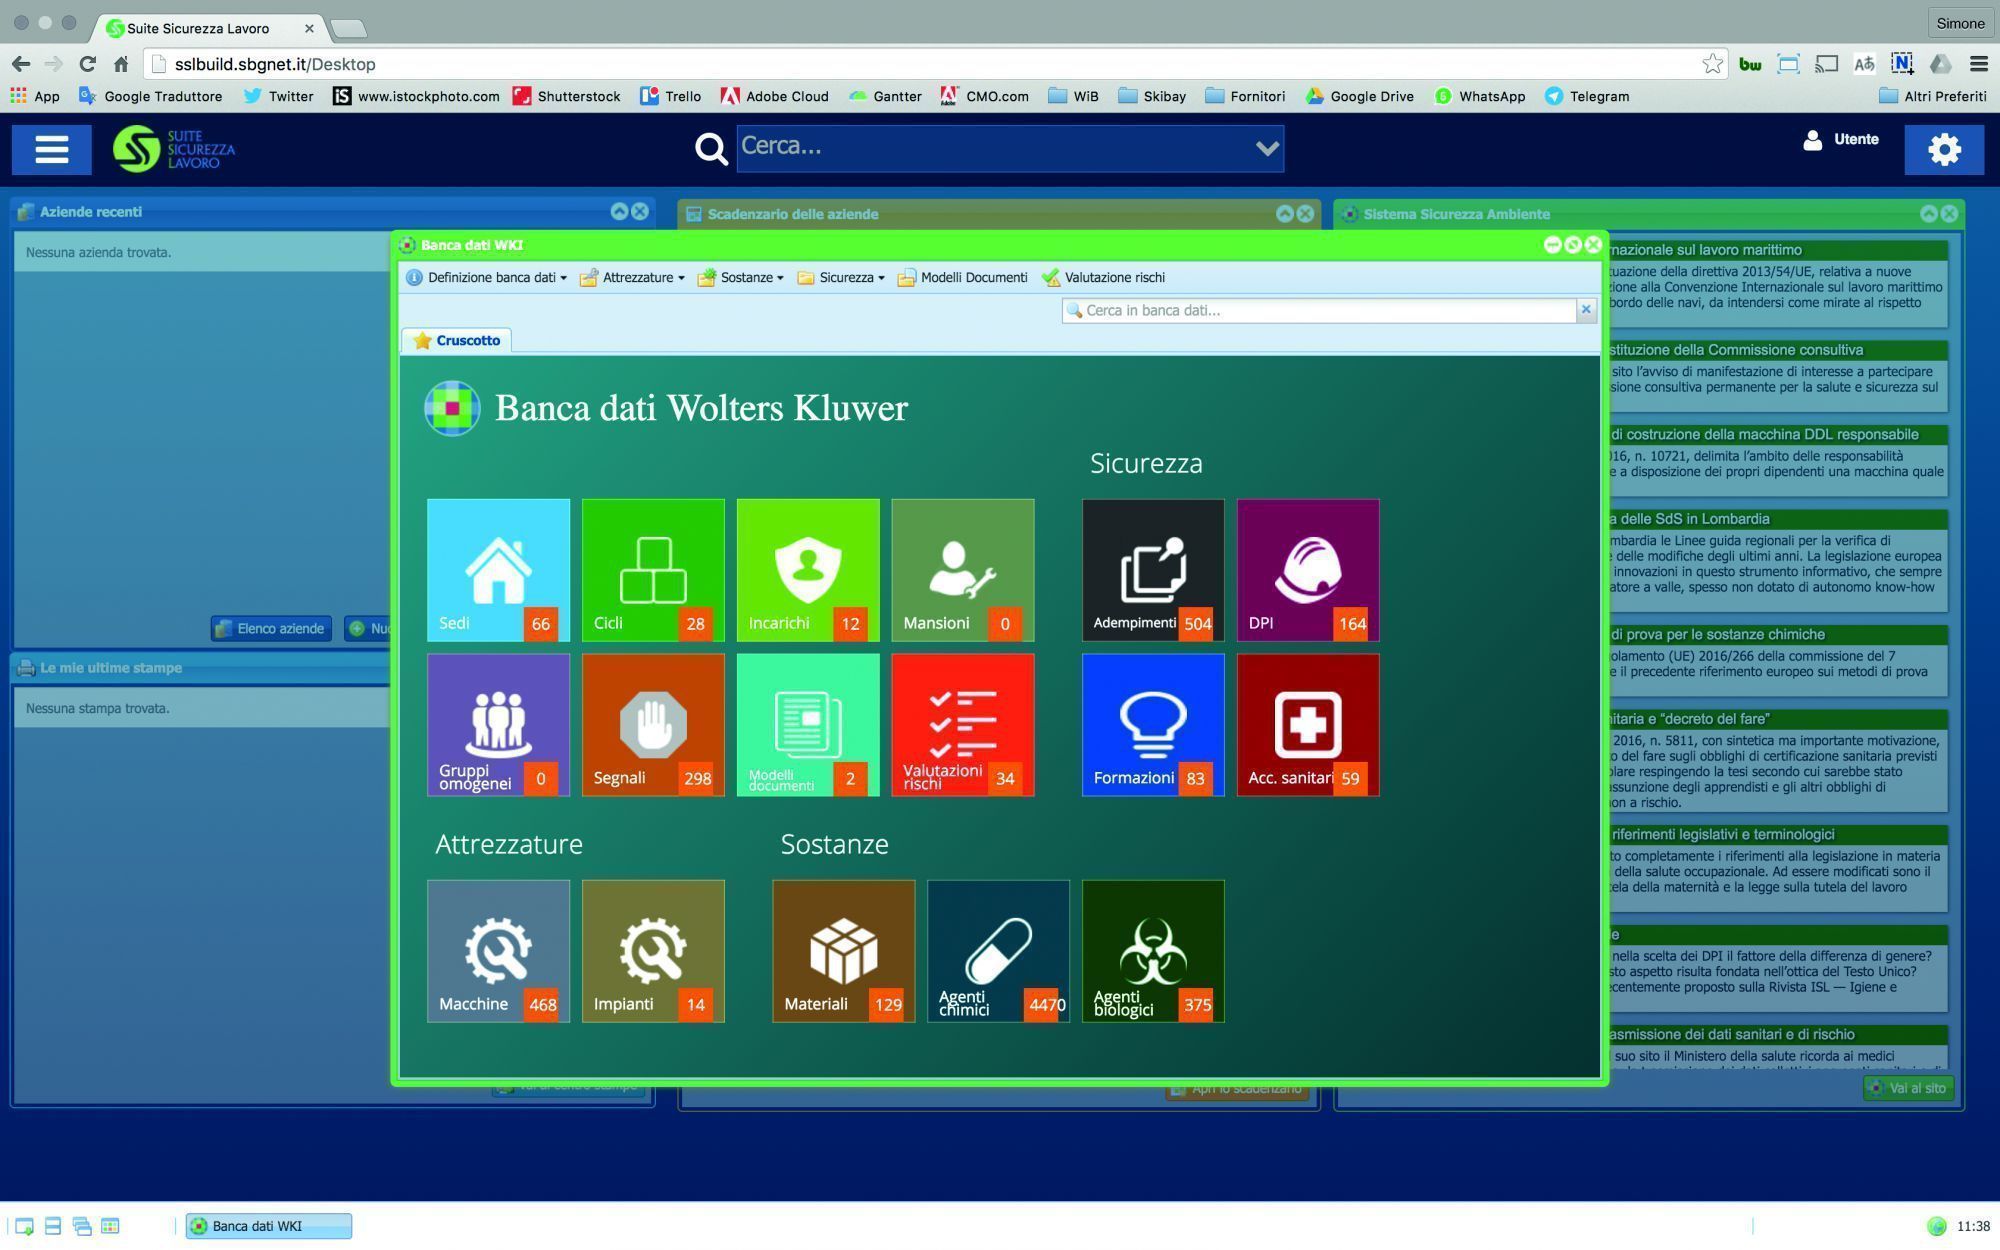The image size is (2000, 1250).
Task: Open the Valutazioni rischi tile
Action: (x=963, y=725)
